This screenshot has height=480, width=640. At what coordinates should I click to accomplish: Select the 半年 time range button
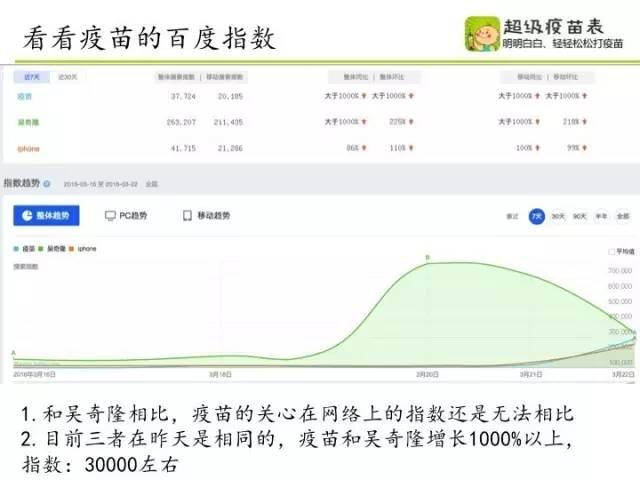(601, 216)
